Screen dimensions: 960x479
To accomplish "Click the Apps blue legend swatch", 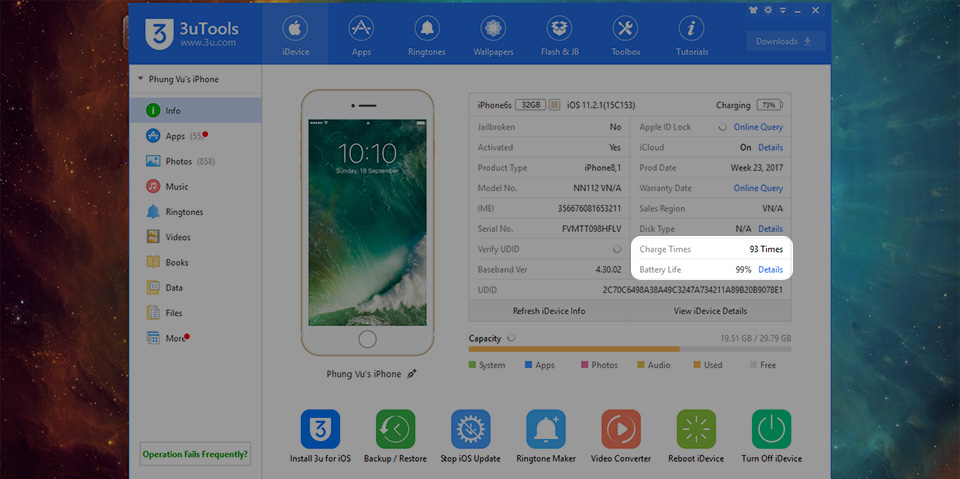I will coord(528,365).
